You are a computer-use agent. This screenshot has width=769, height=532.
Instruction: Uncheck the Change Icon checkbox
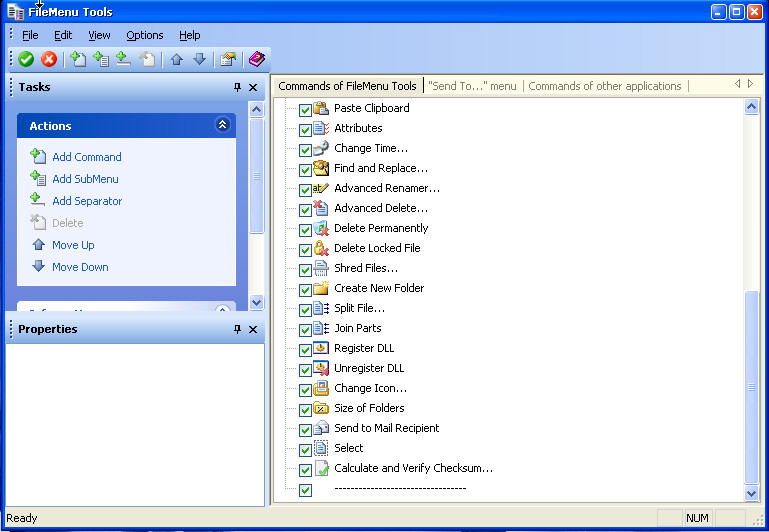[x=305, y=390]
